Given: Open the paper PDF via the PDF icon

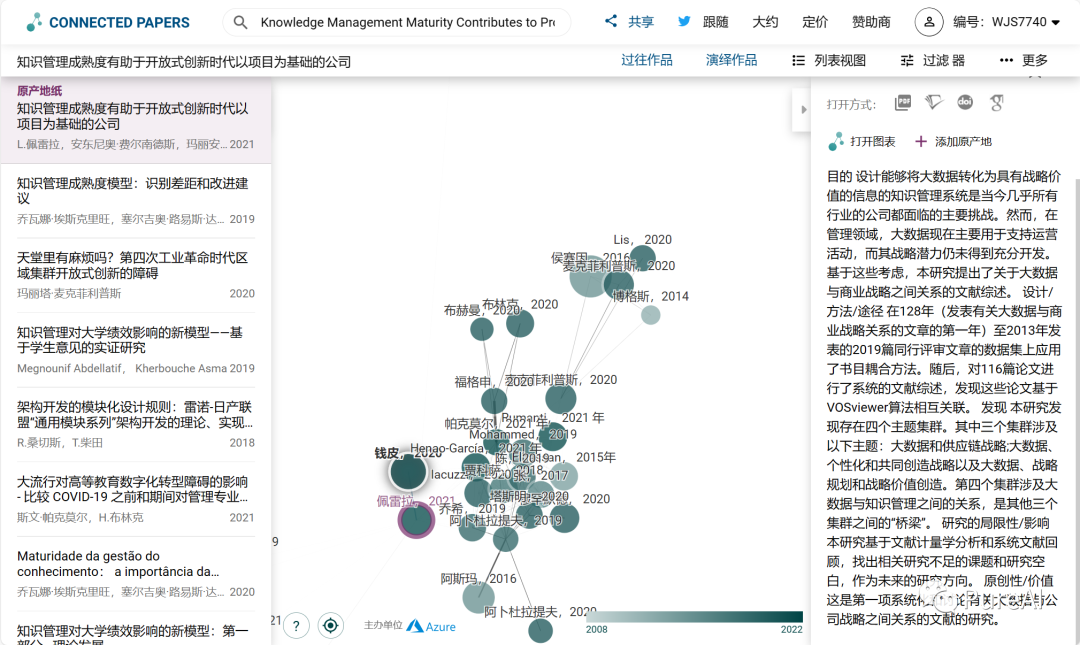Looking at the screenshot, I should [x=905, y=101].
